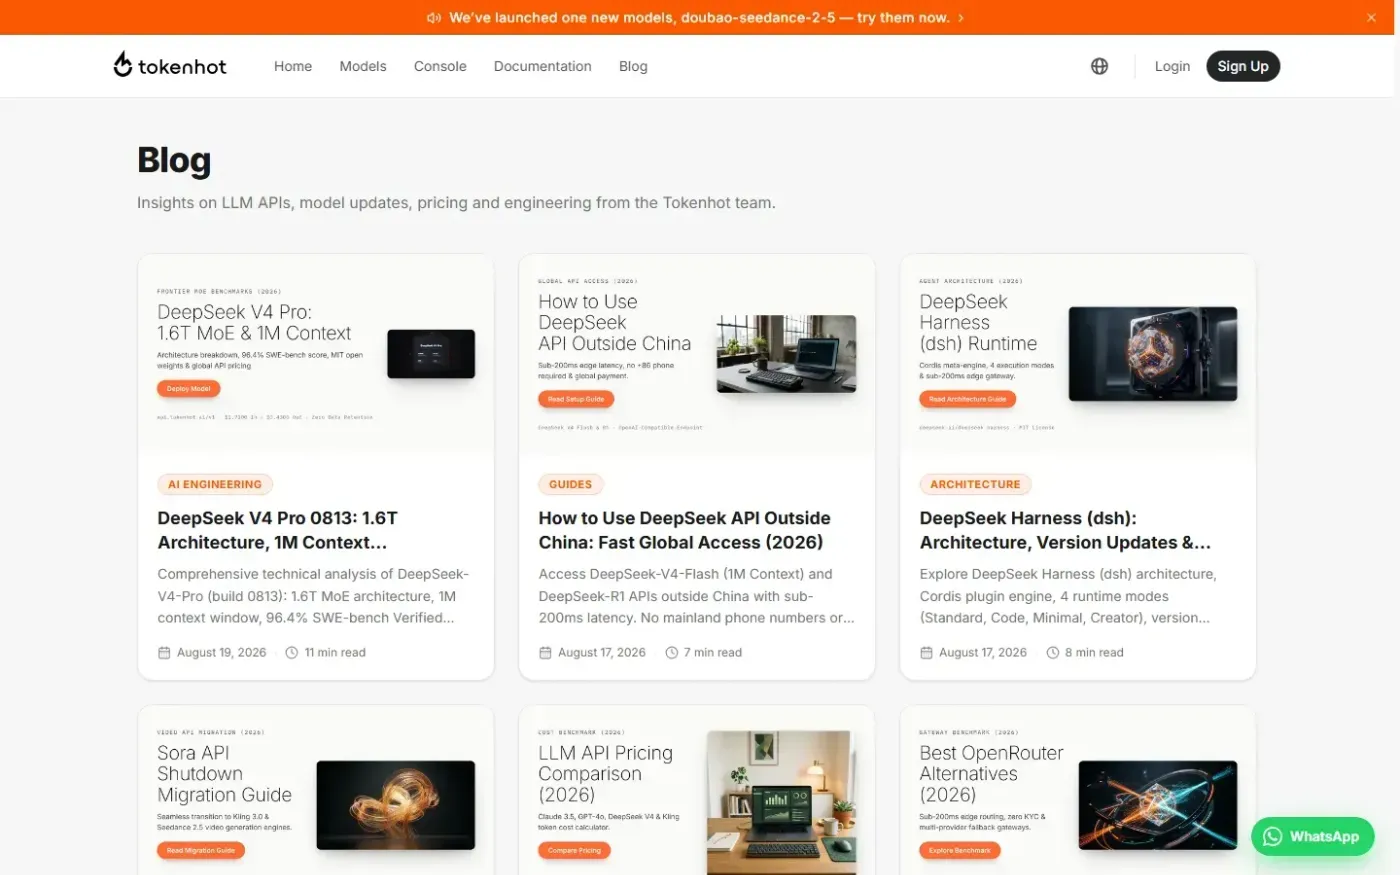This screenshot has height=875, width=1400.
Task: Click clock icon beside 11 min read
Action: coord(292,652)
